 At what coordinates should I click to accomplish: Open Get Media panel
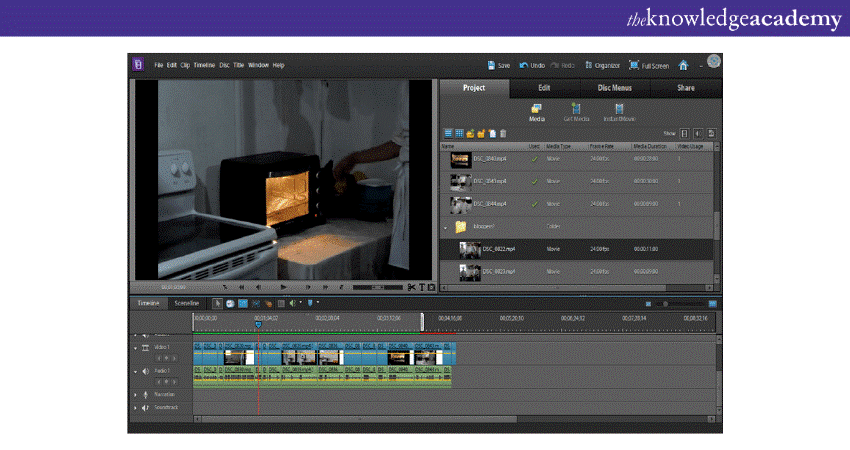tap(575, 111)
